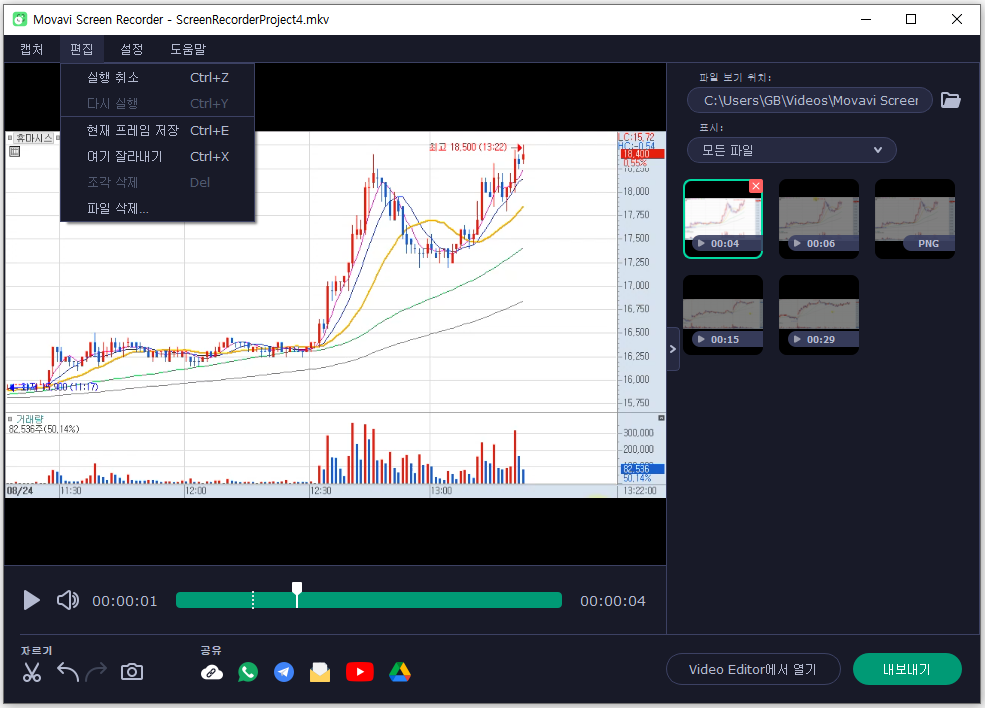Viewport: 985px width, 708px height.
Task: Click the dotted cut marker on timeline
Action: [x=253, y=600]
